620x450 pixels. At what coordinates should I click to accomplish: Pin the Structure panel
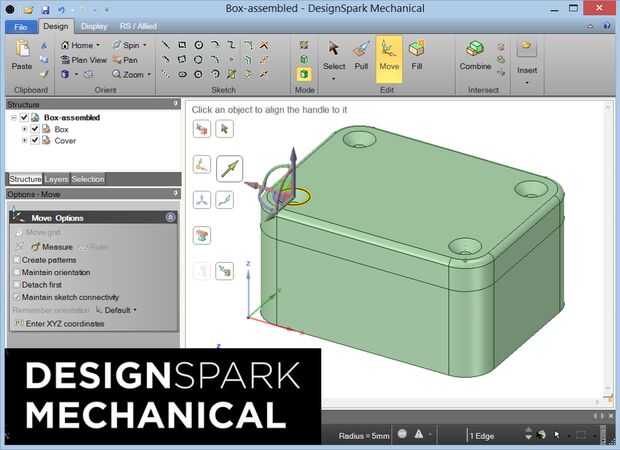click(176, 104)
